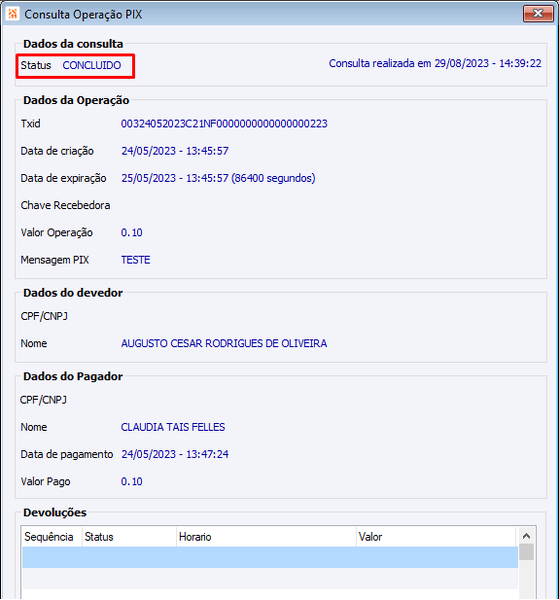
Task: Click the Valor Pago label
Action: (x=46, y=481)
